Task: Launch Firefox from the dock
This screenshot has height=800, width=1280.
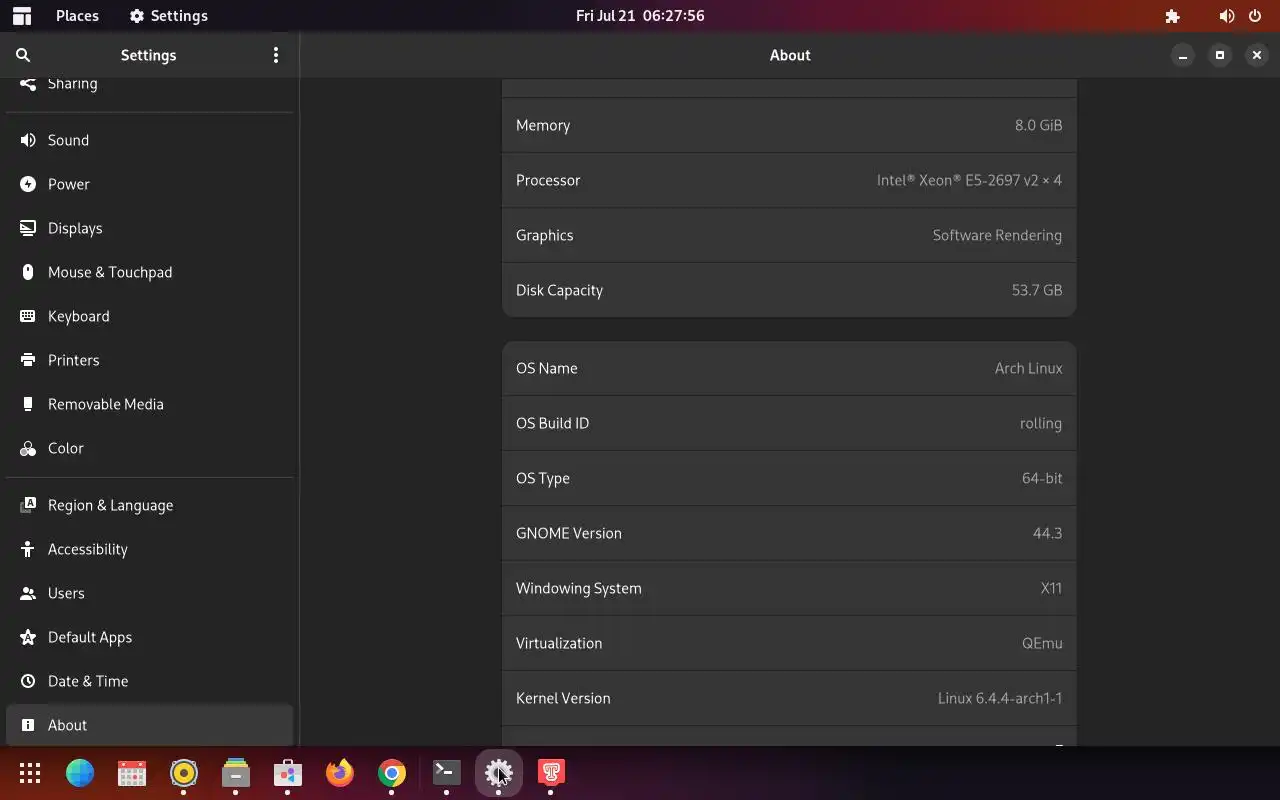Action: [x=340, y=773]
